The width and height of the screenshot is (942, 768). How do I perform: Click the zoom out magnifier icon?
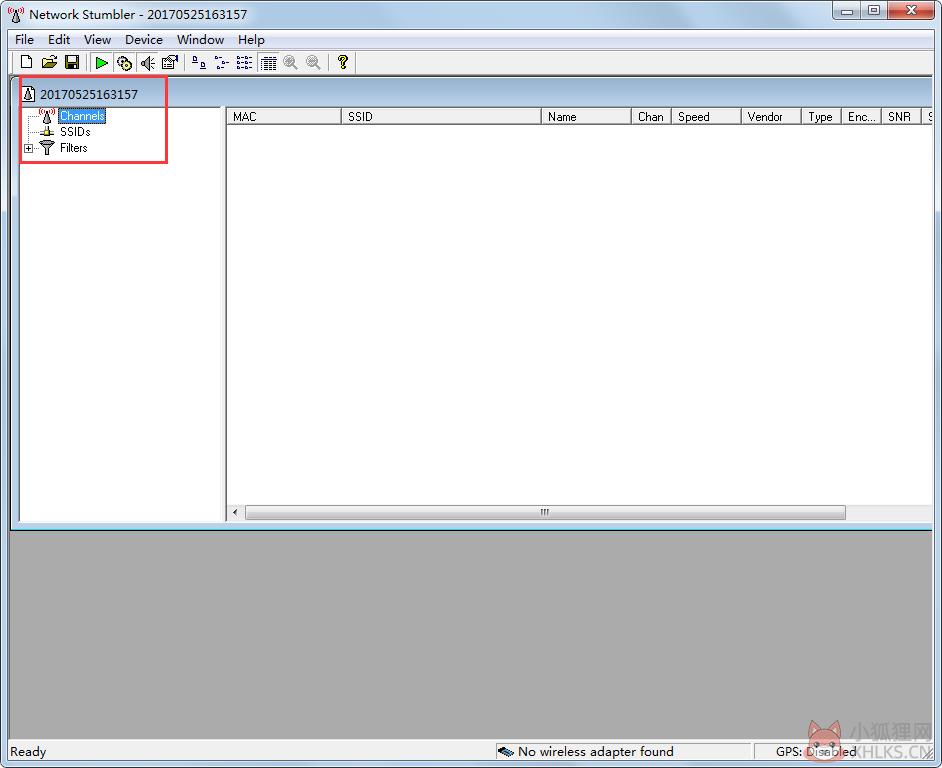tap(314, 62)
